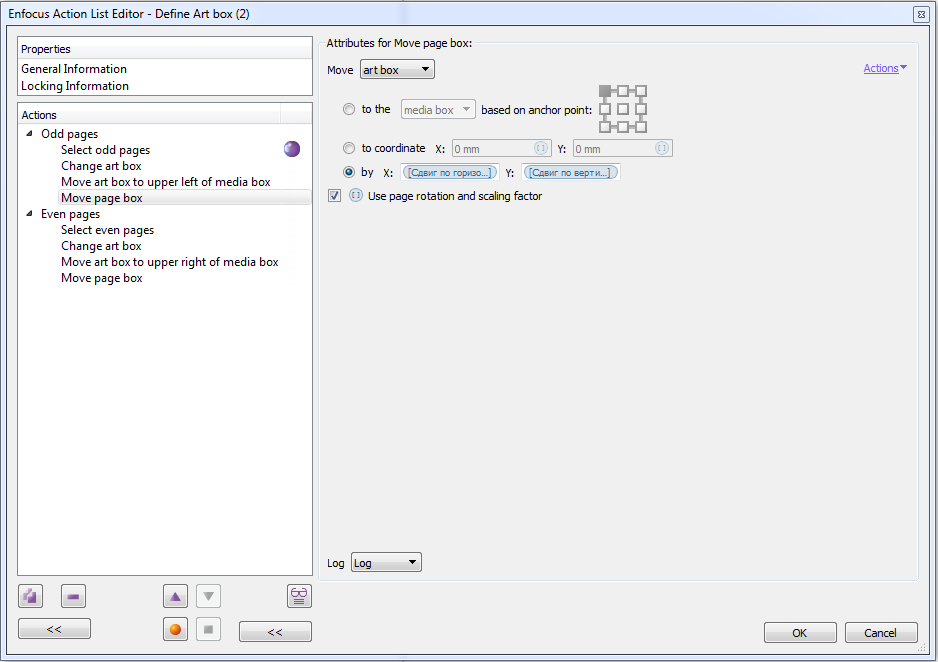Click the Cancel button
The image size is (938, 662).
(x=881, y=633)
